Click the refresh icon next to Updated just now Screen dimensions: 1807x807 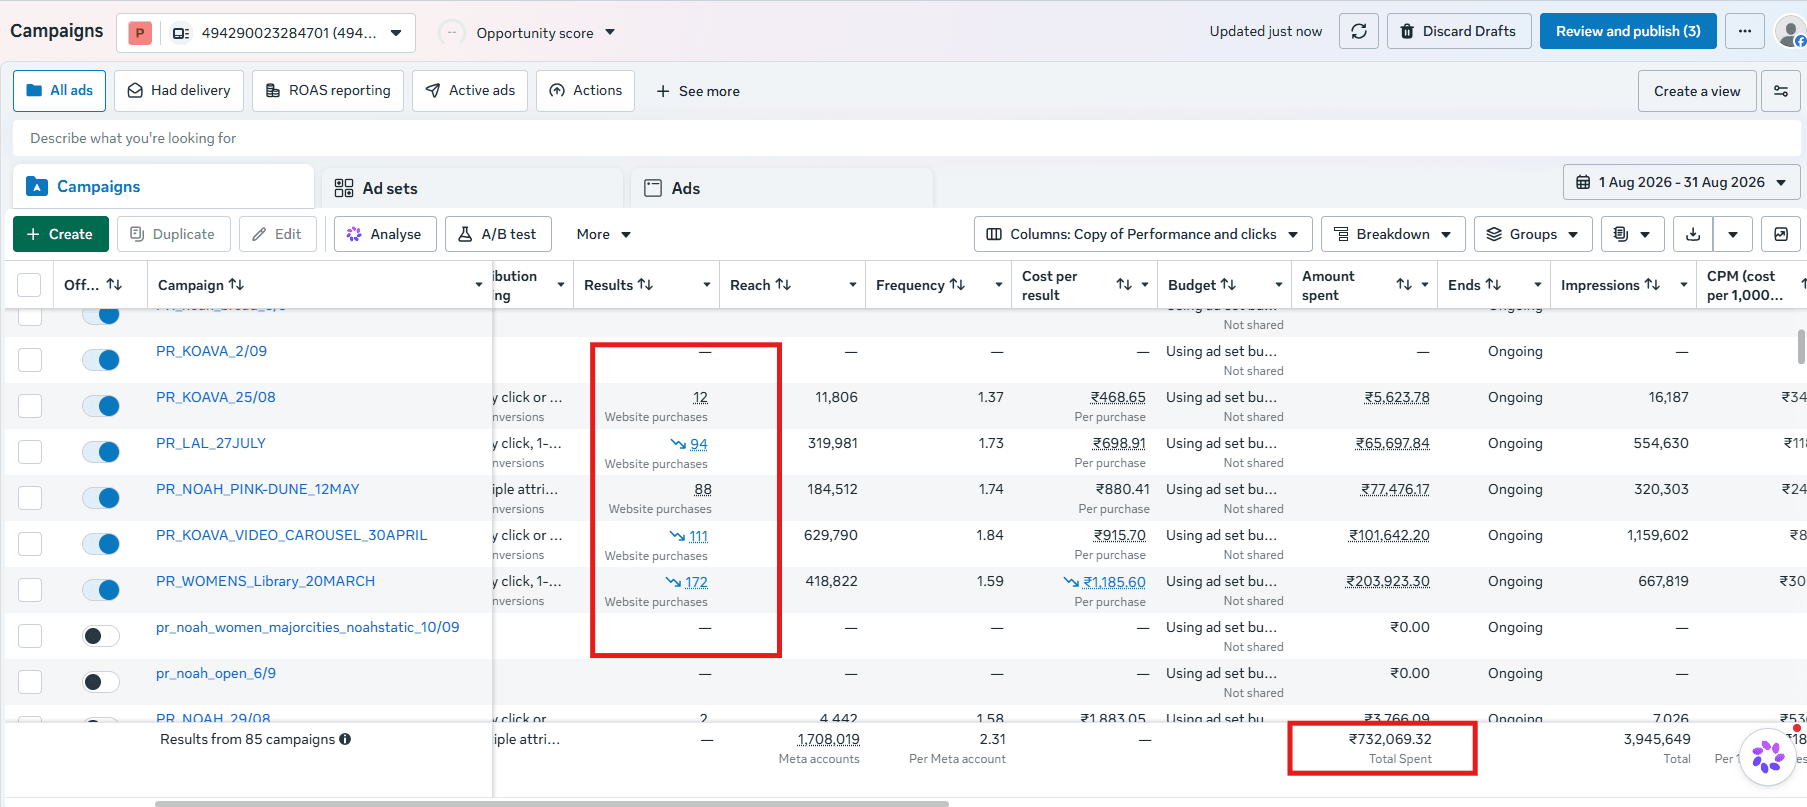pos(1359,31)
